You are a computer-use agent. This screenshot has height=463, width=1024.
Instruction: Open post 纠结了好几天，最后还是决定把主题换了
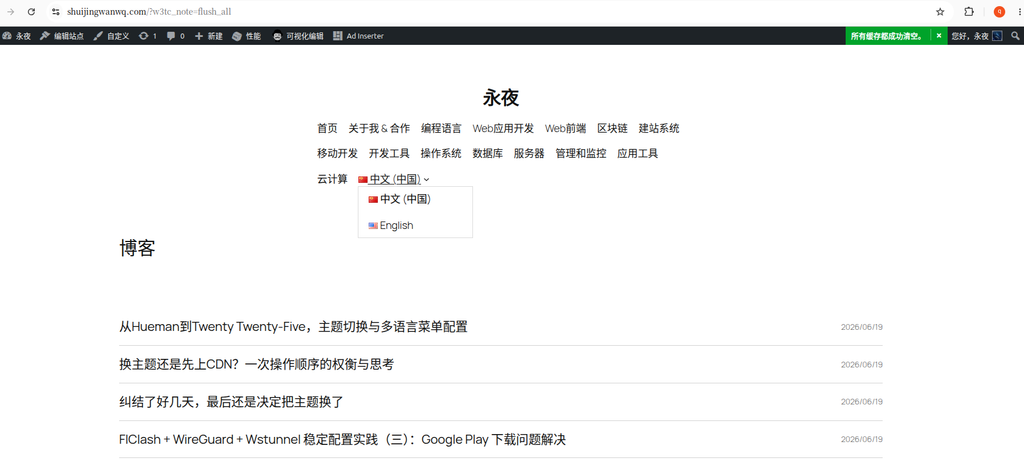(x=231, y=402)
